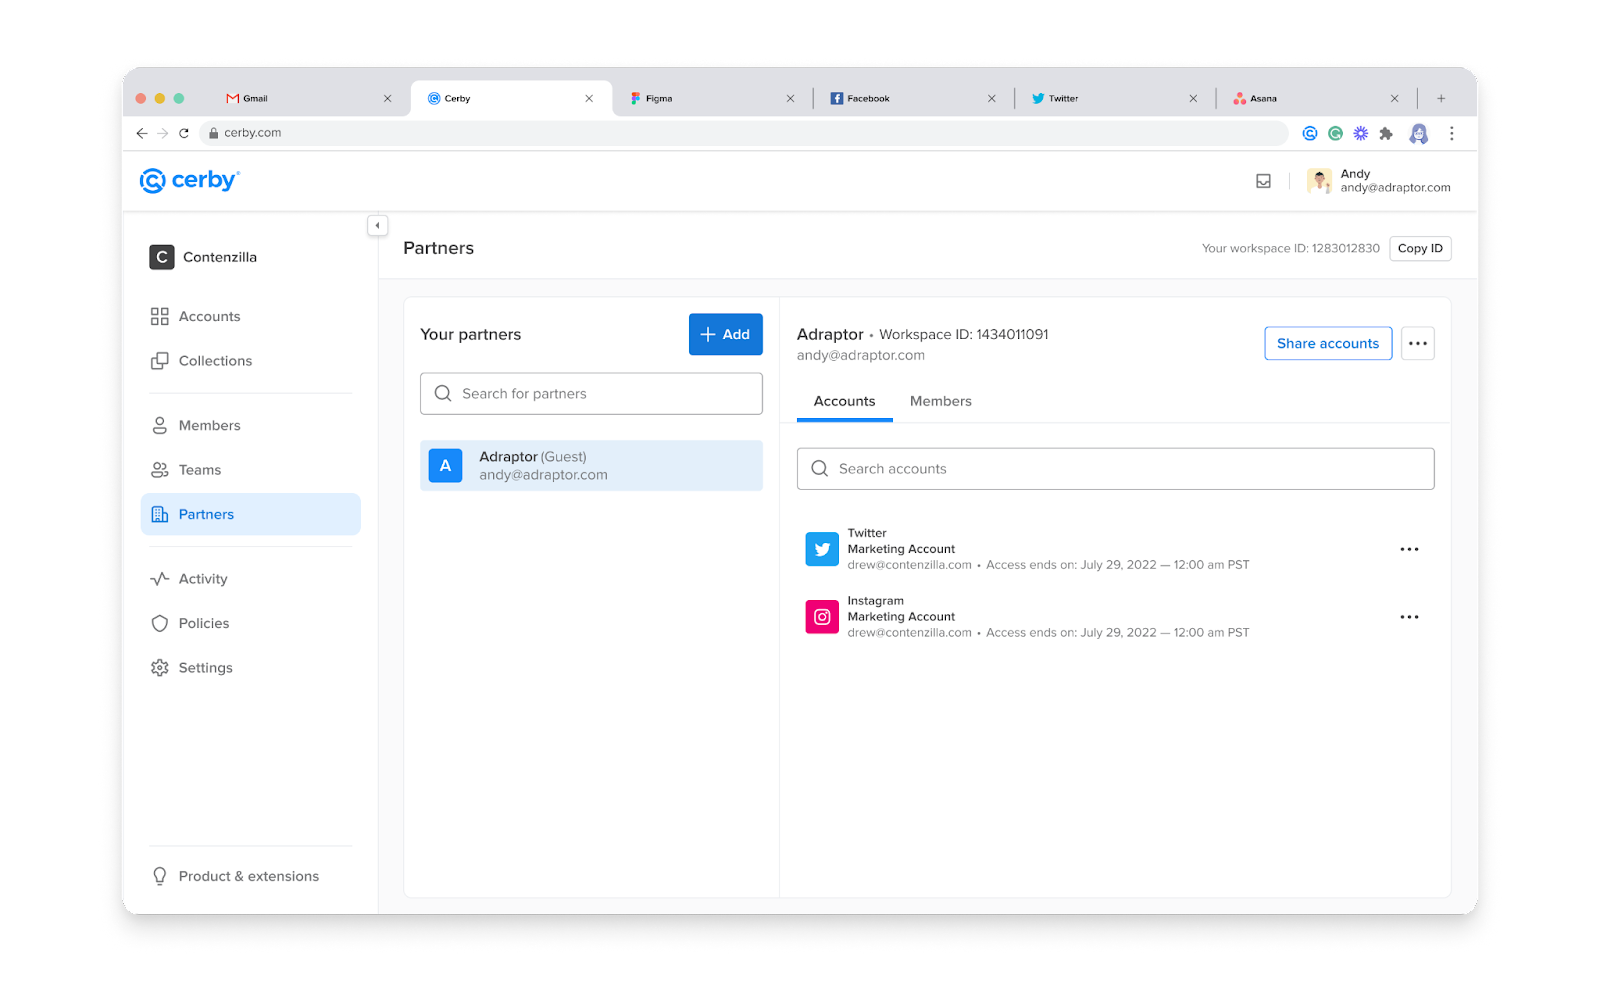1600x982 pixels.
Task: Copy the workspace ID
Action: coord(1420,249)
